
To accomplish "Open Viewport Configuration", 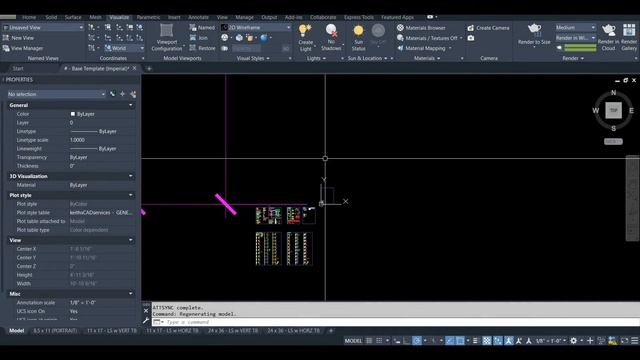I will pos(167,38).
